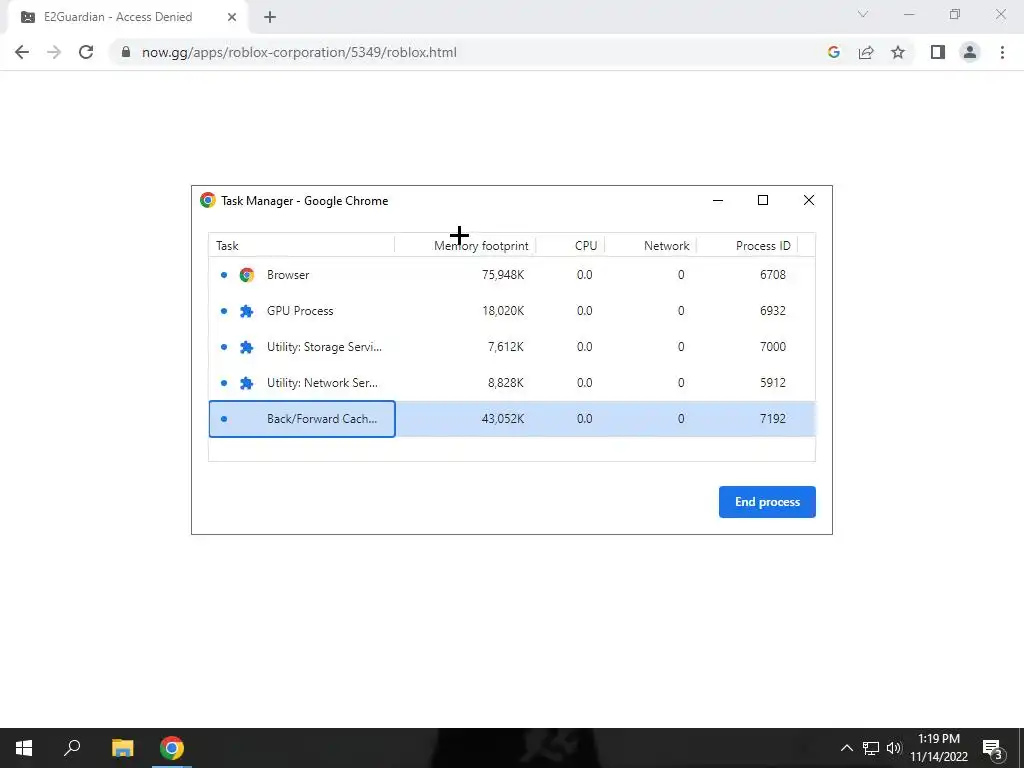Click memory value 43,052K
The width and height of the screenshot is (1024, 768).
(503, 419)
